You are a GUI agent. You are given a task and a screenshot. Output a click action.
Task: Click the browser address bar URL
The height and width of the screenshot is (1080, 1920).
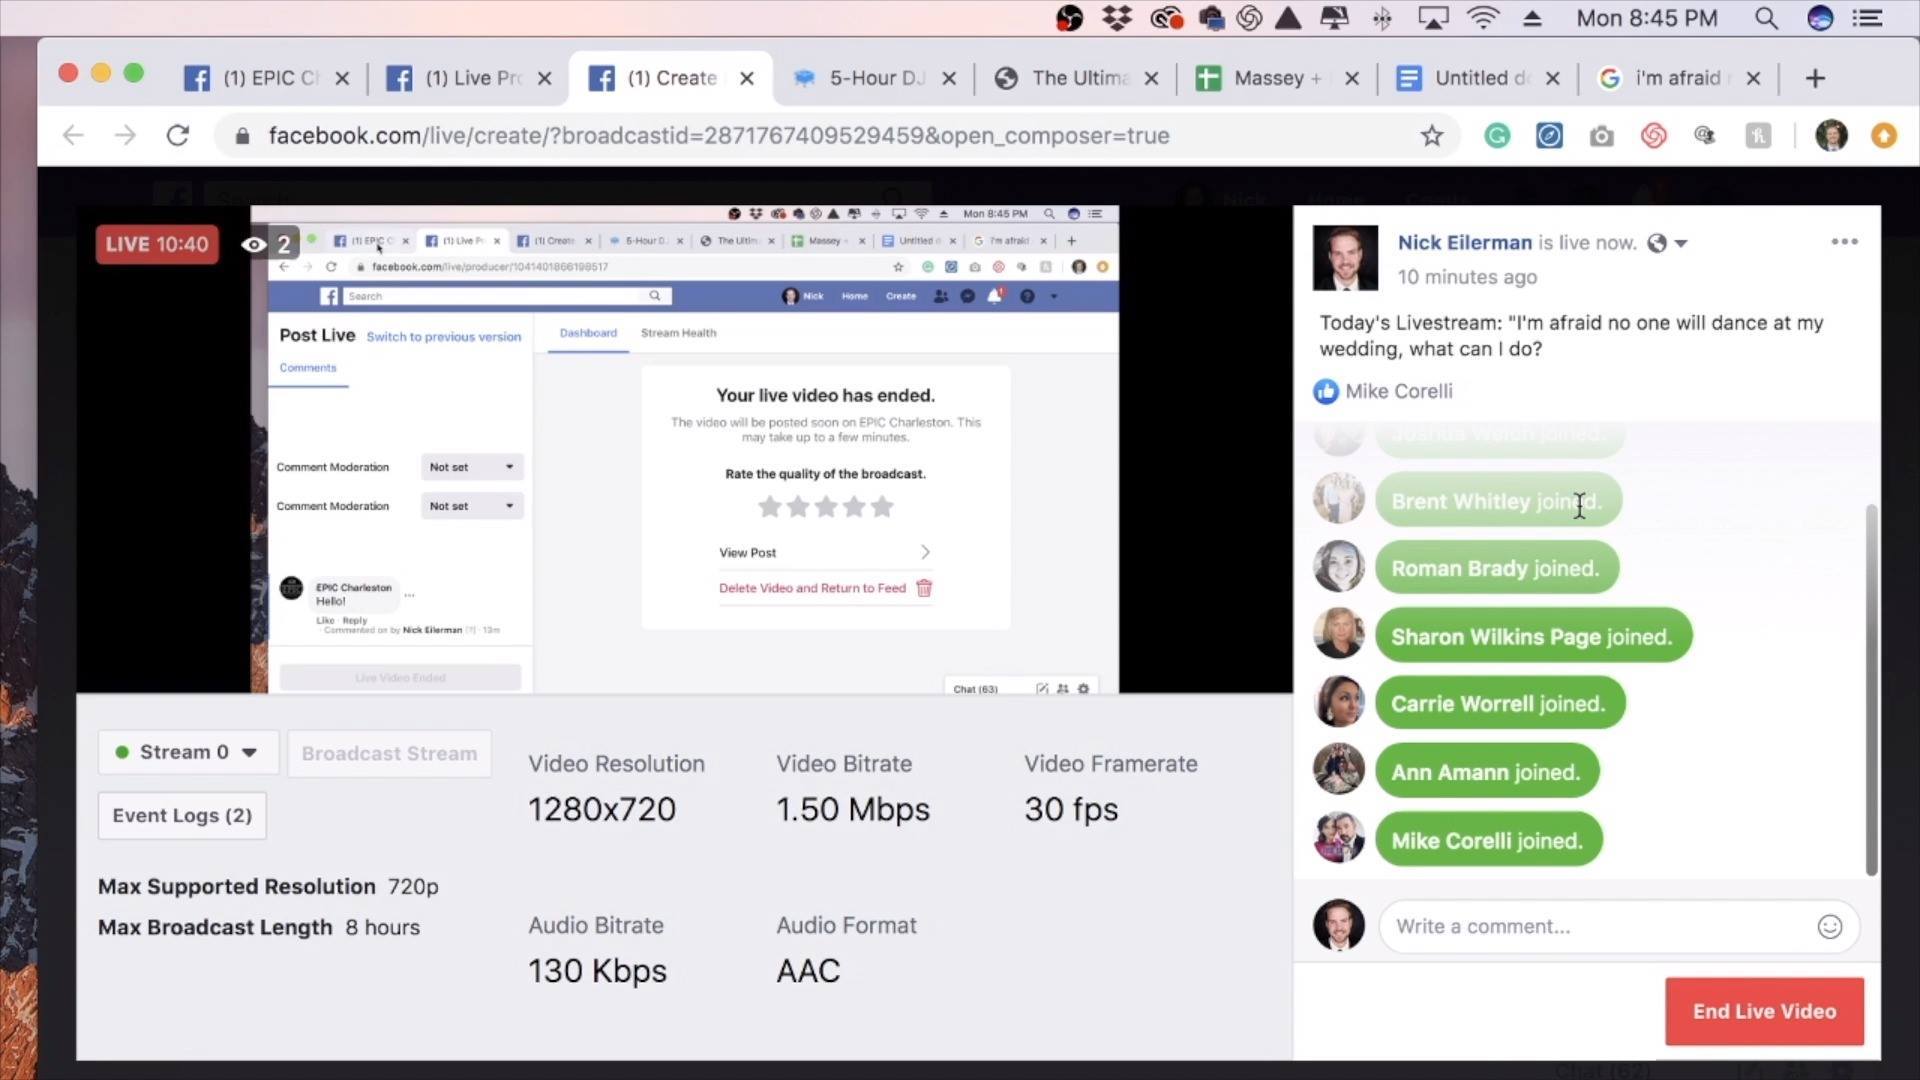pos(718,135)
